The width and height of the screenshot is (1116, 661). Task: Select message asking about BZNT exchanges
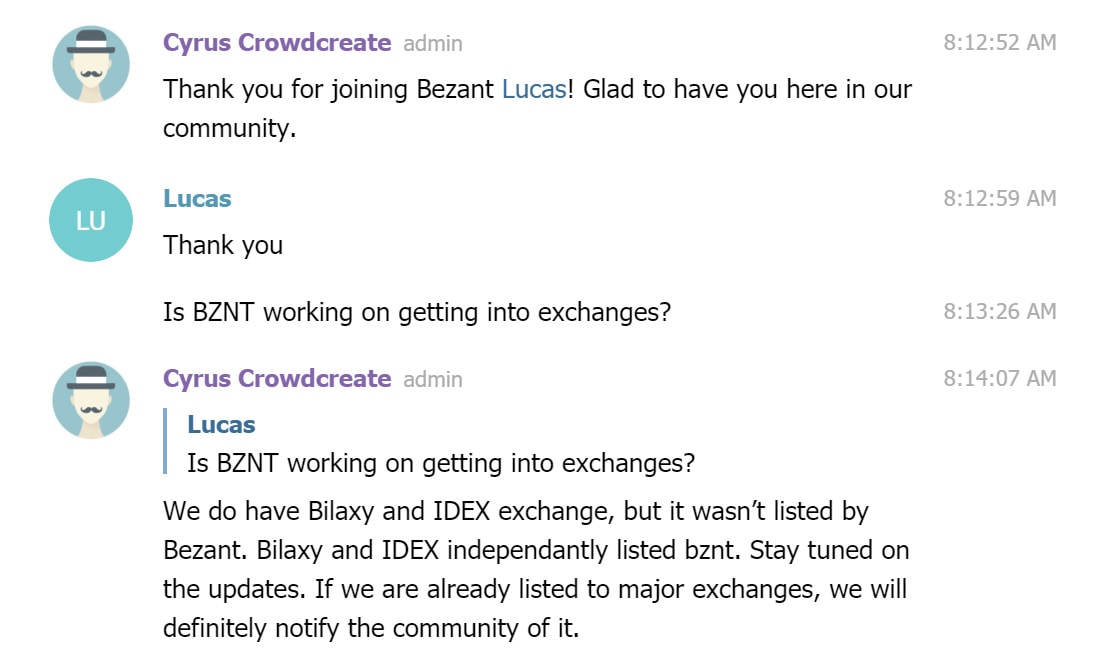click(417, 312)
